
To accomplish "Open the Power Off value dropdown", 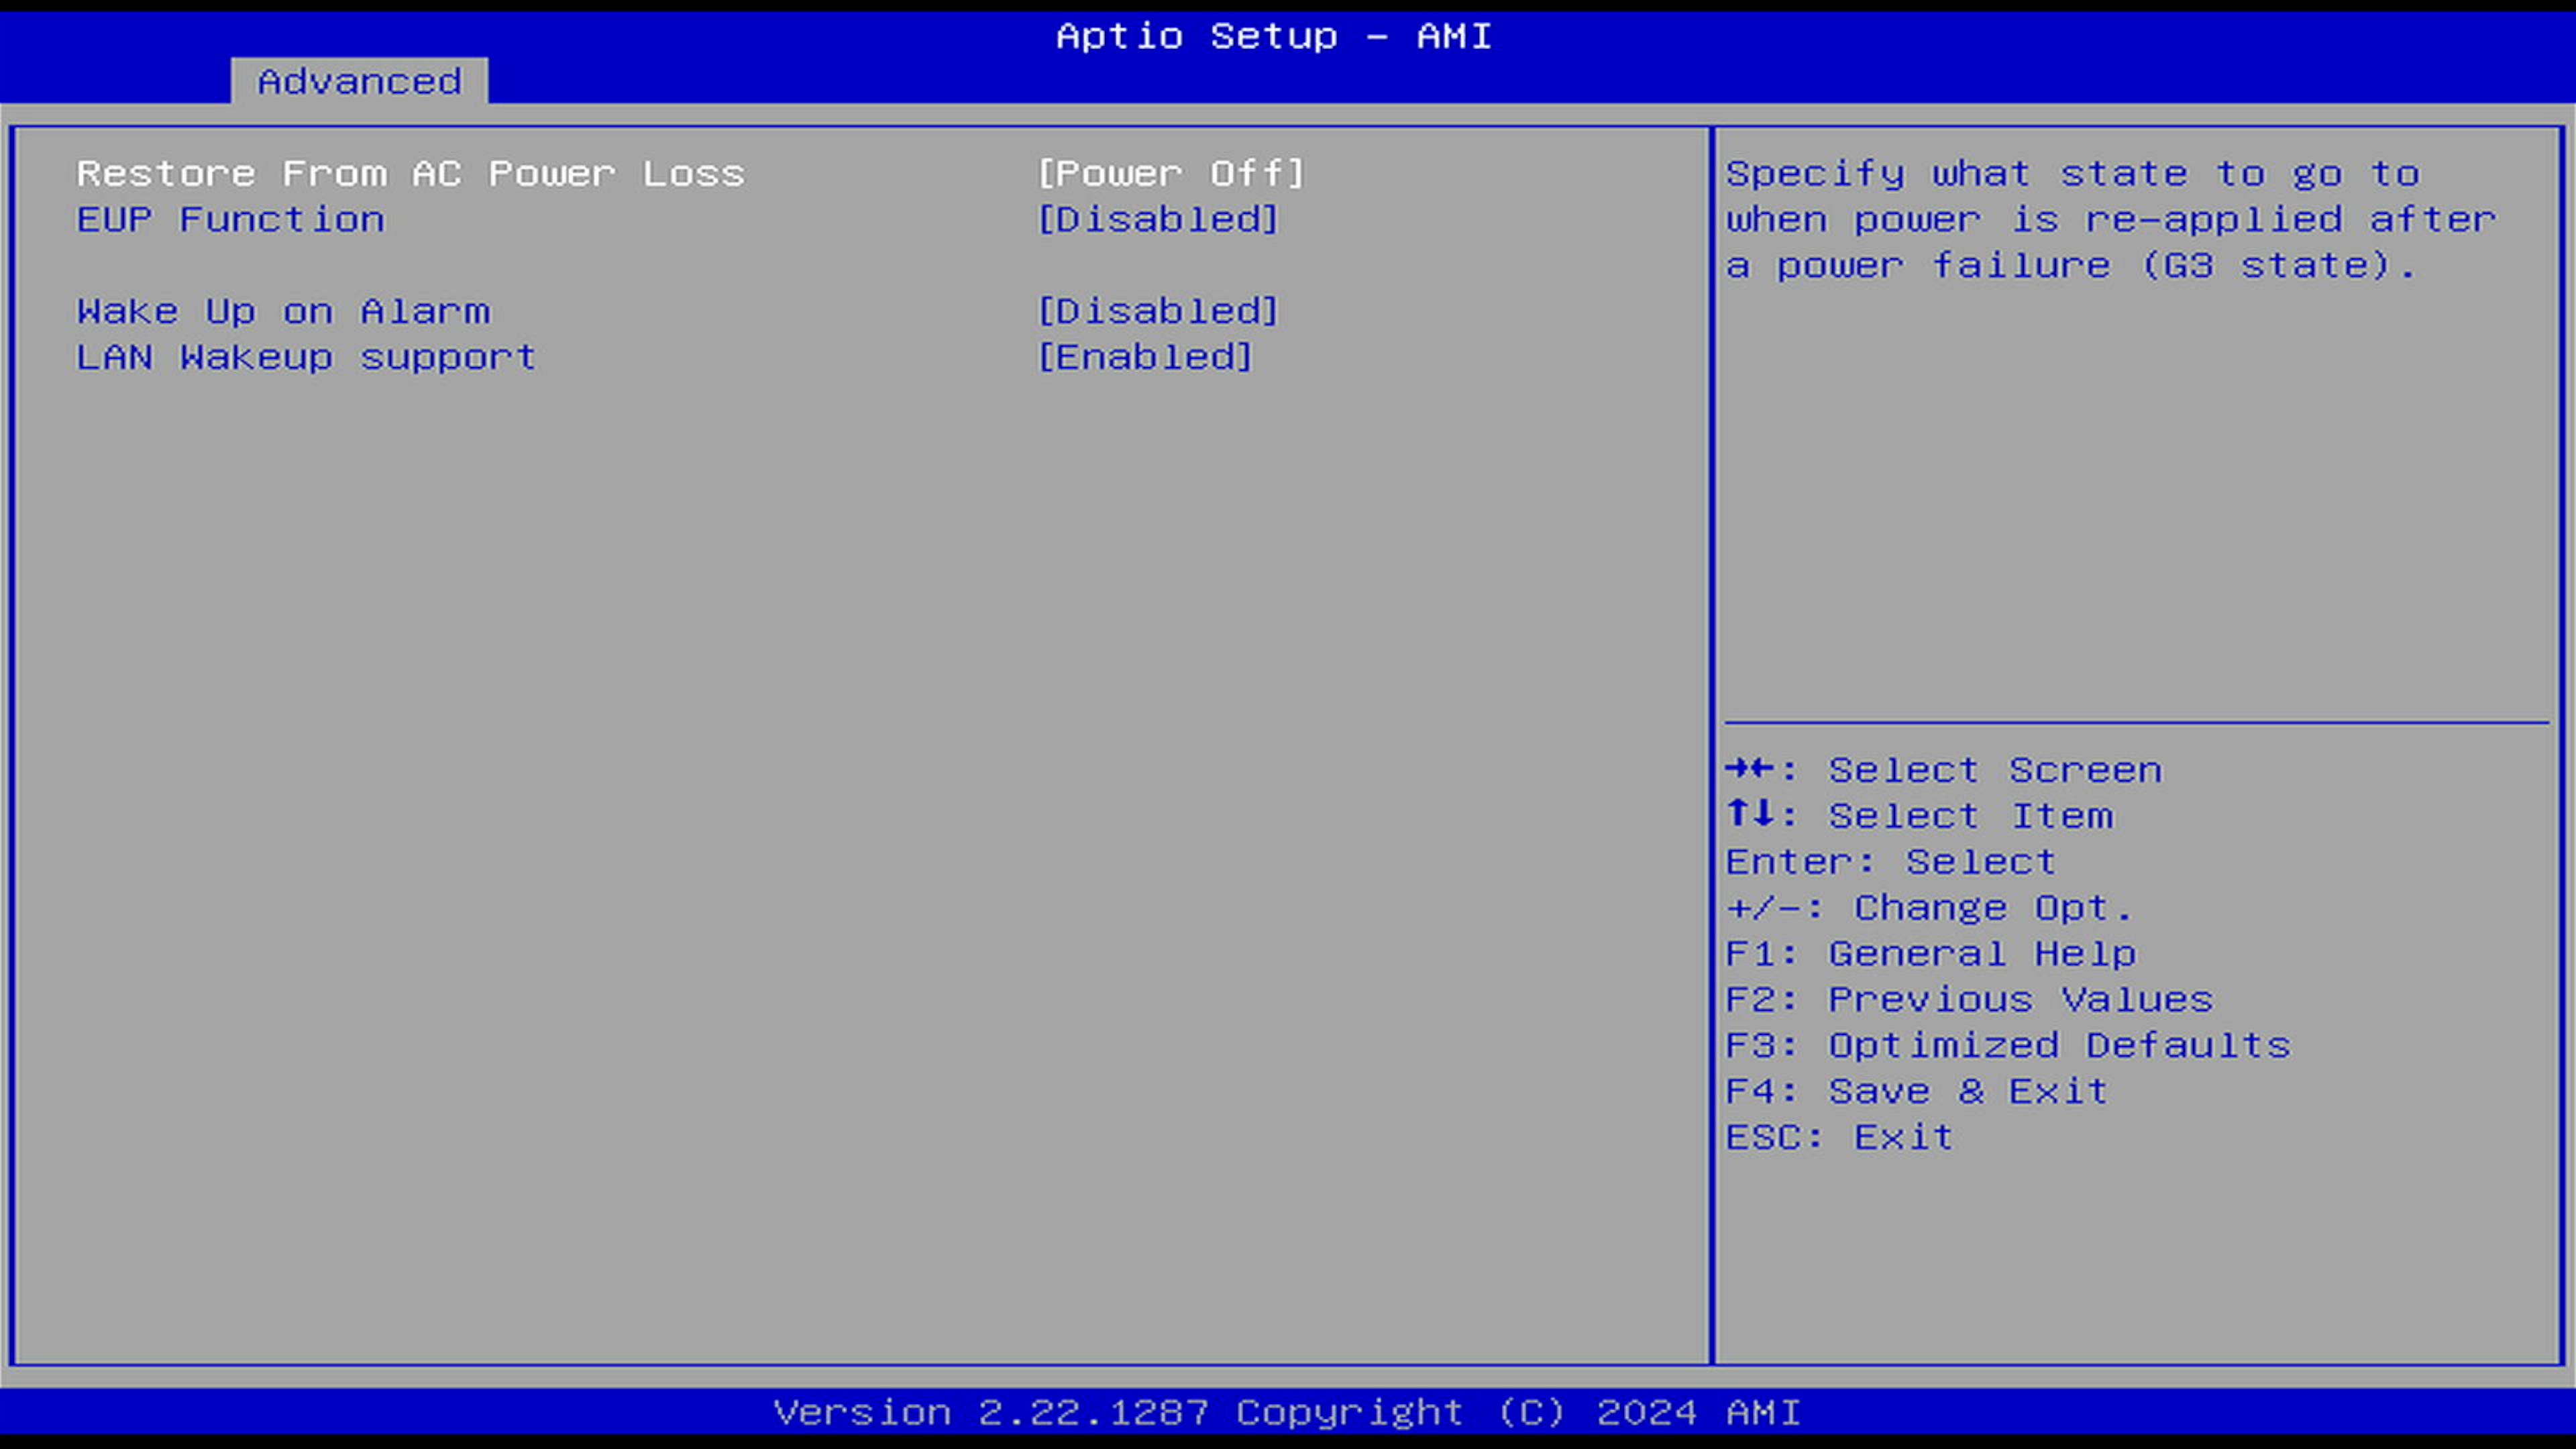I will 1170,174.
